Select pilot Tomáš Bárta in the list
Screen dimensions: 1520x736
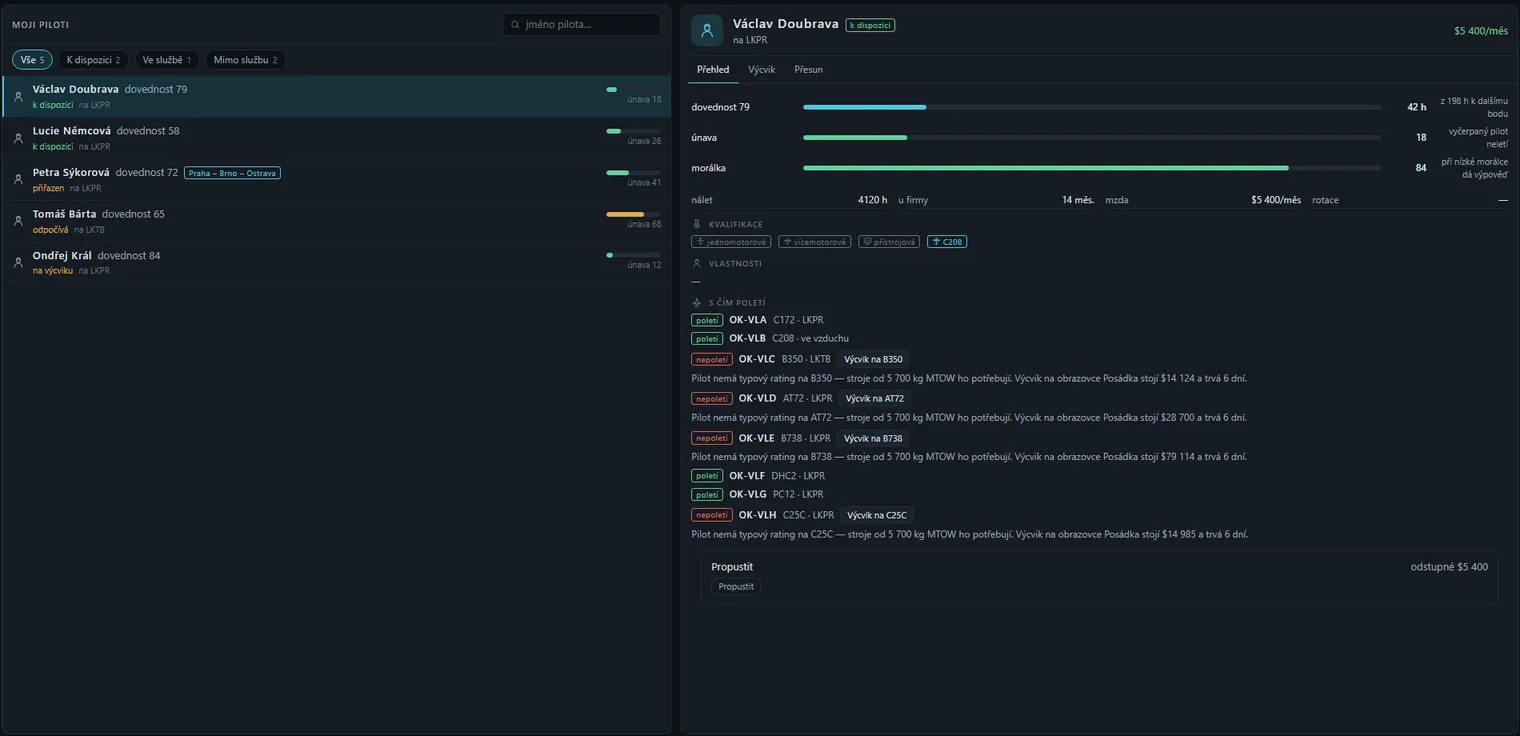(x=336, y=221)
